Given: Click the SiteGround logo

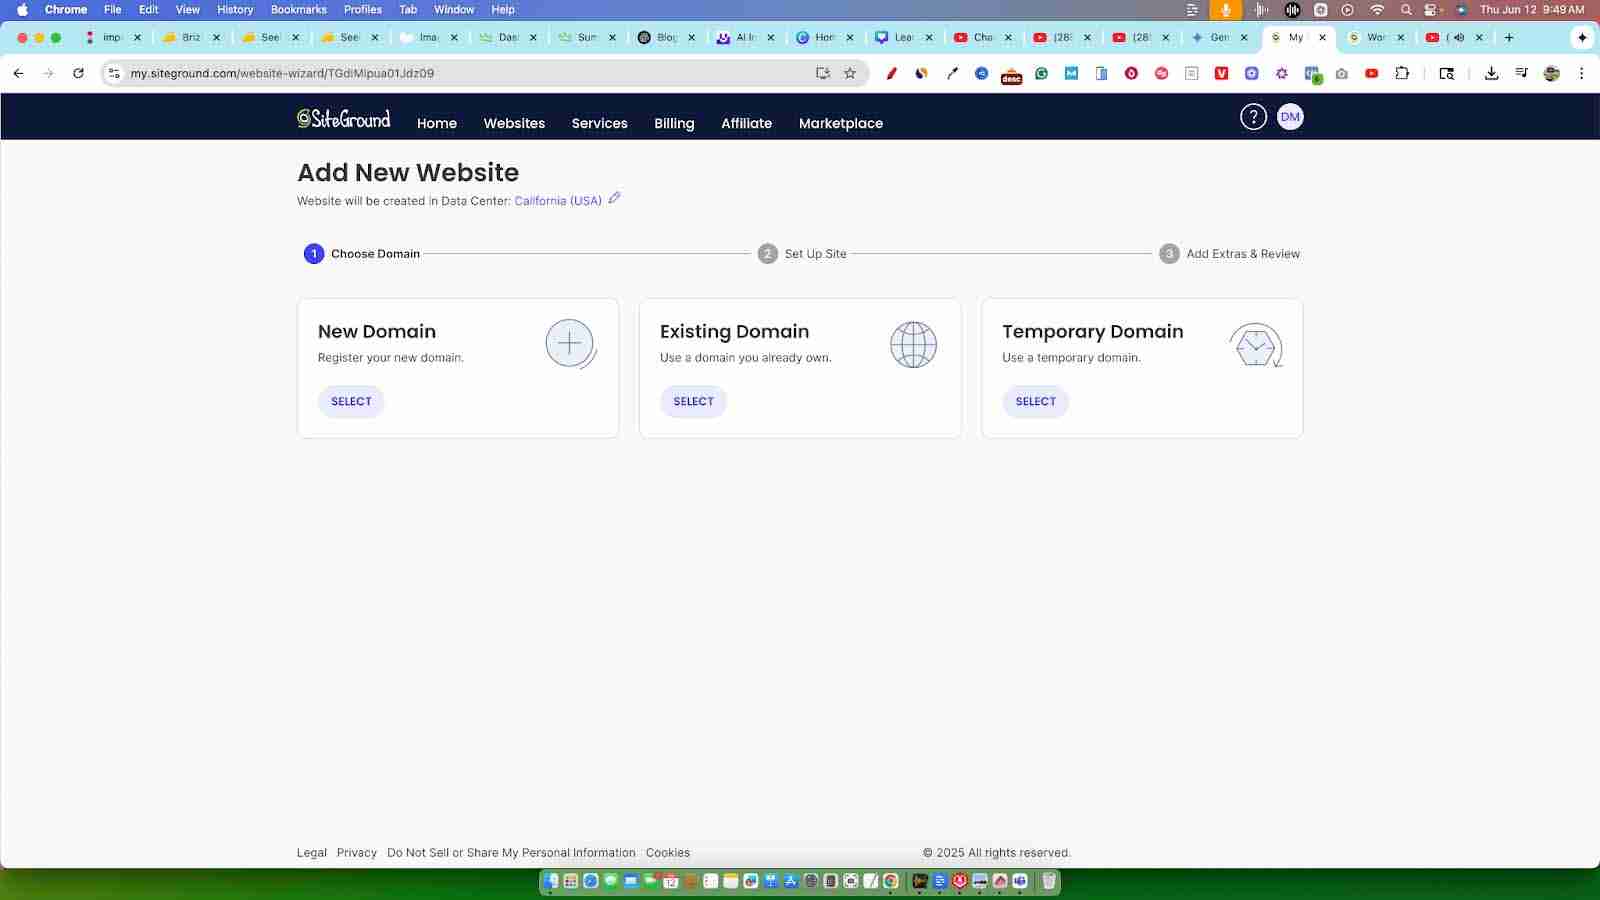Looking at the screenshot, I should (x=344, y=119).
